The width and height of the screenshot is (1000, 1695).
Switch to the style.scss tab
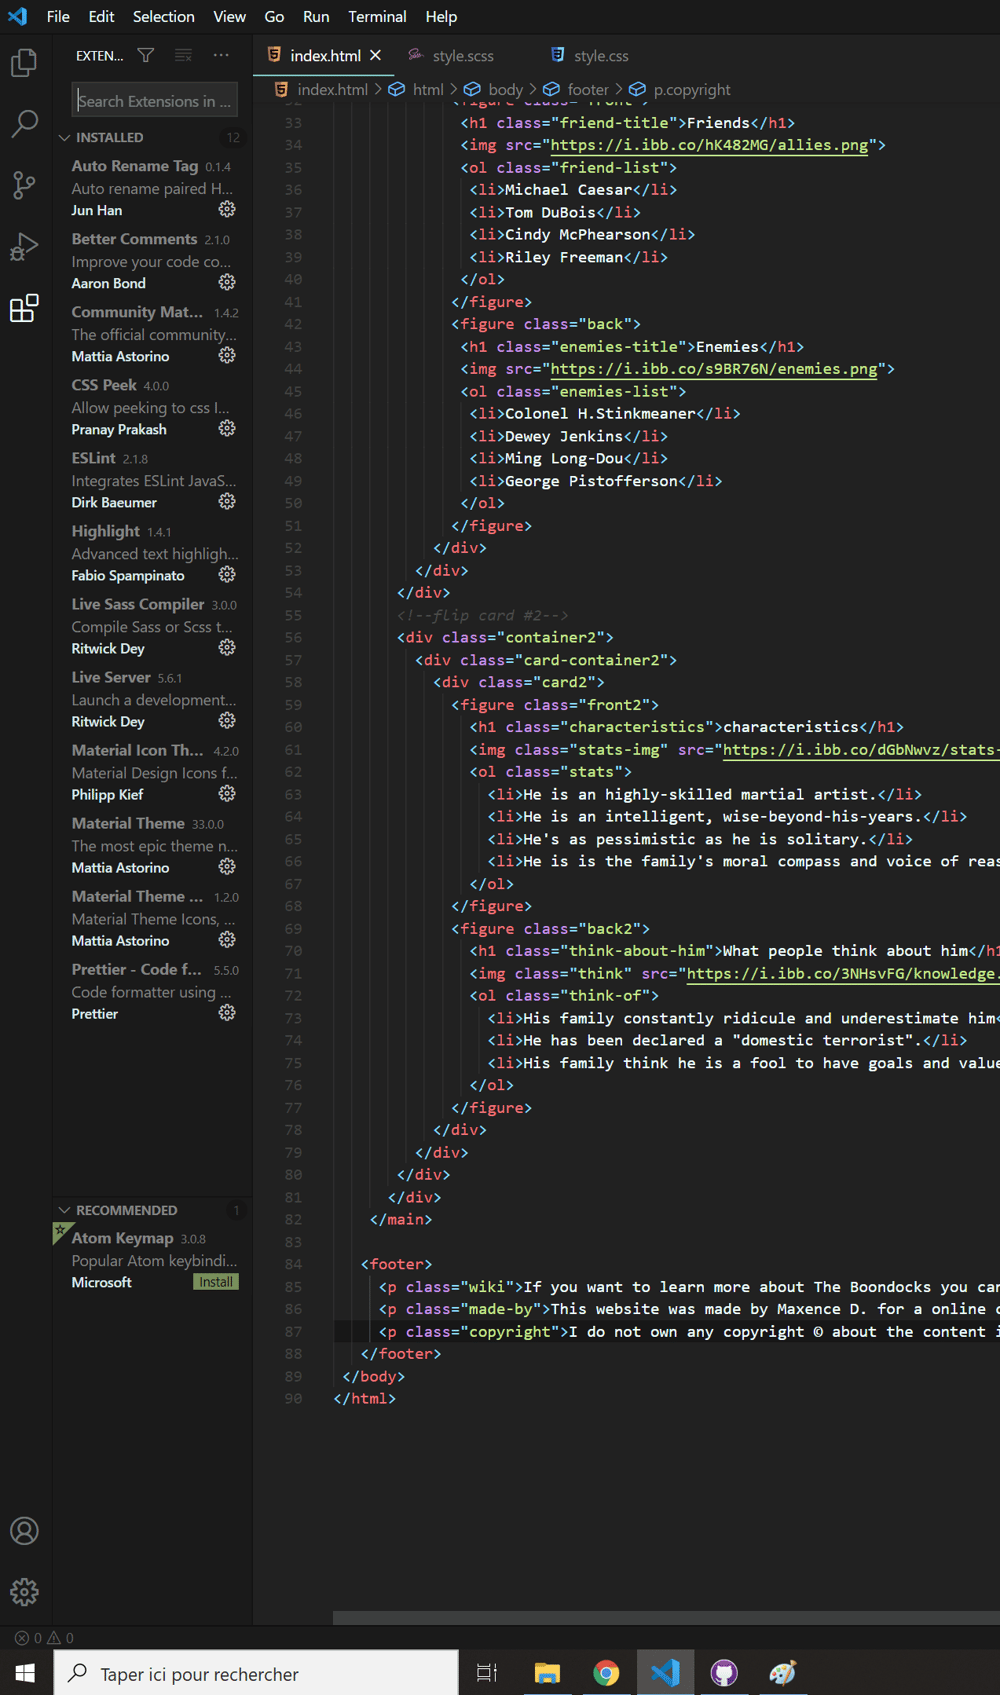(x=463, y=56)
